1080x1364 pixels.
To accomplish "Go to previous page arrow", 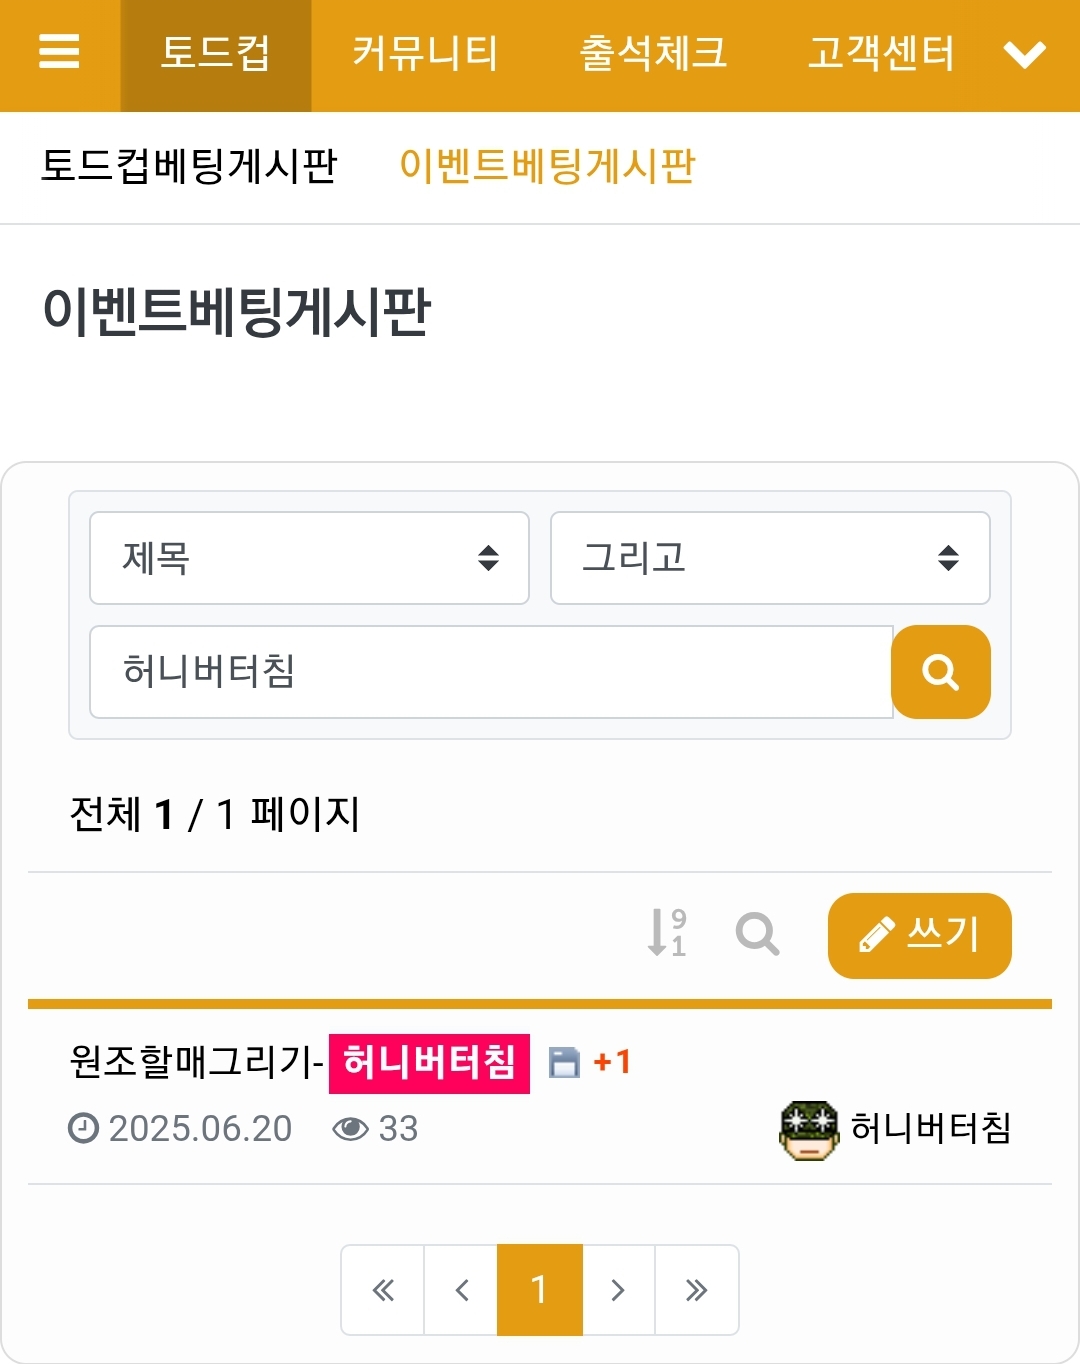I will (x=461, y=1290).
